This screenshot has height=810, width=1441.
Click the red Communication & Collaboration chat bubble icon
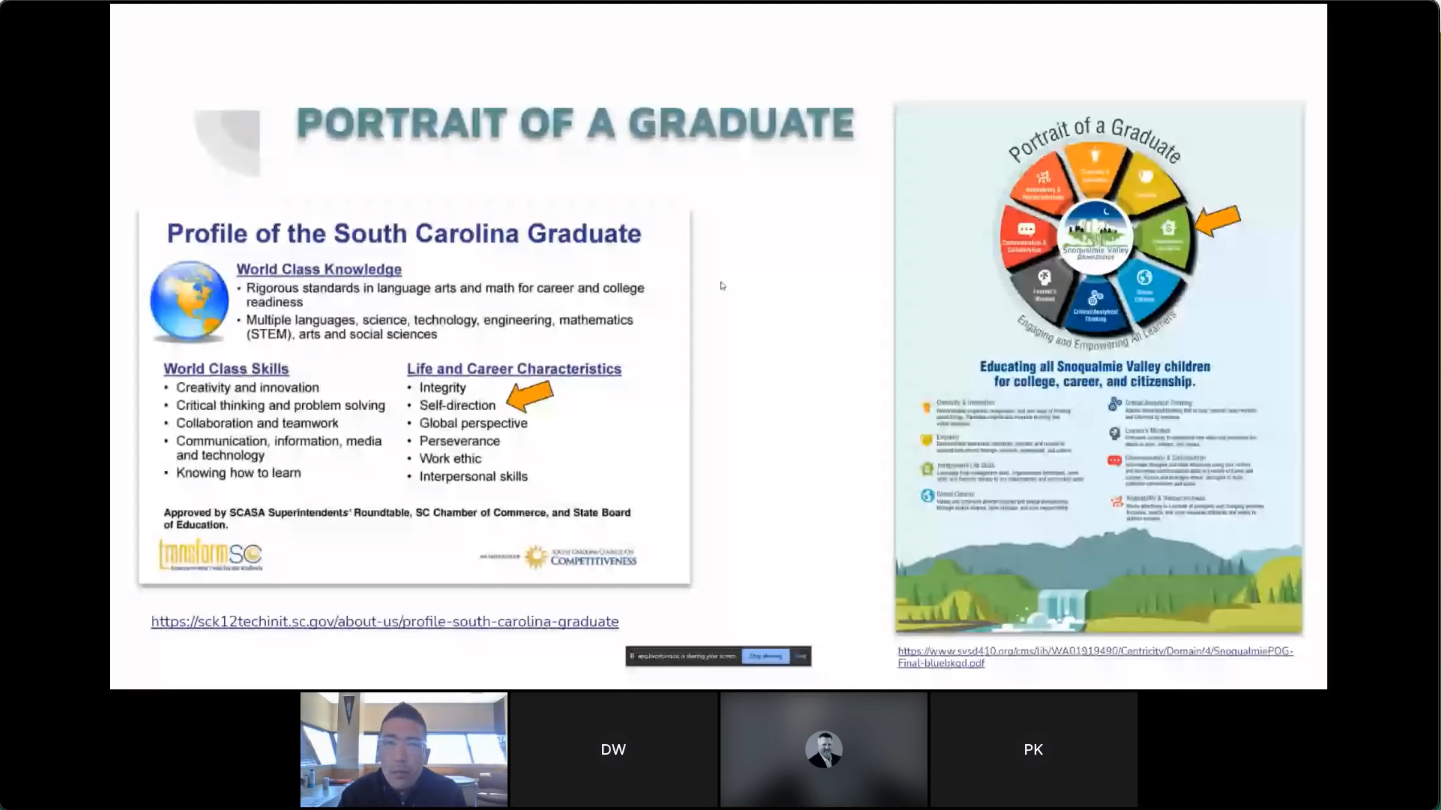1026,228
